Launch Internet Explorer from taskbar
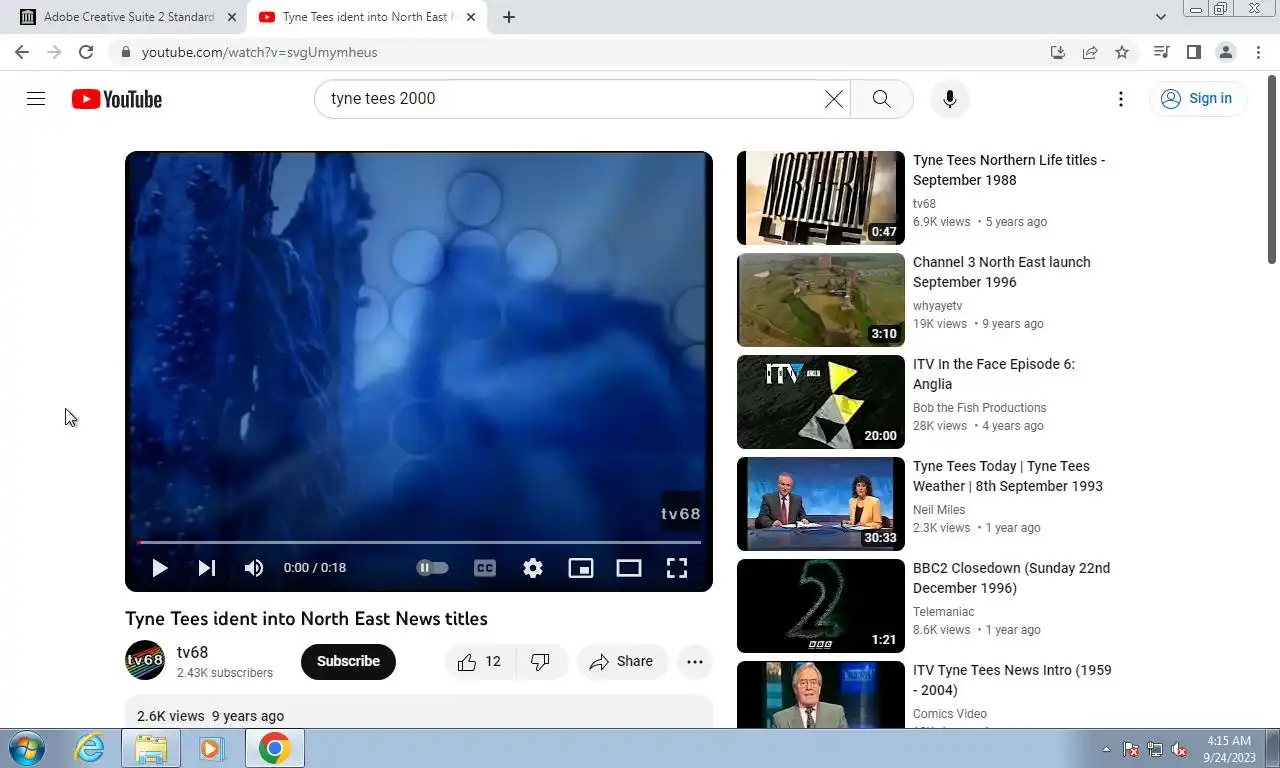Screen dimensions: 1280x768 90,748
